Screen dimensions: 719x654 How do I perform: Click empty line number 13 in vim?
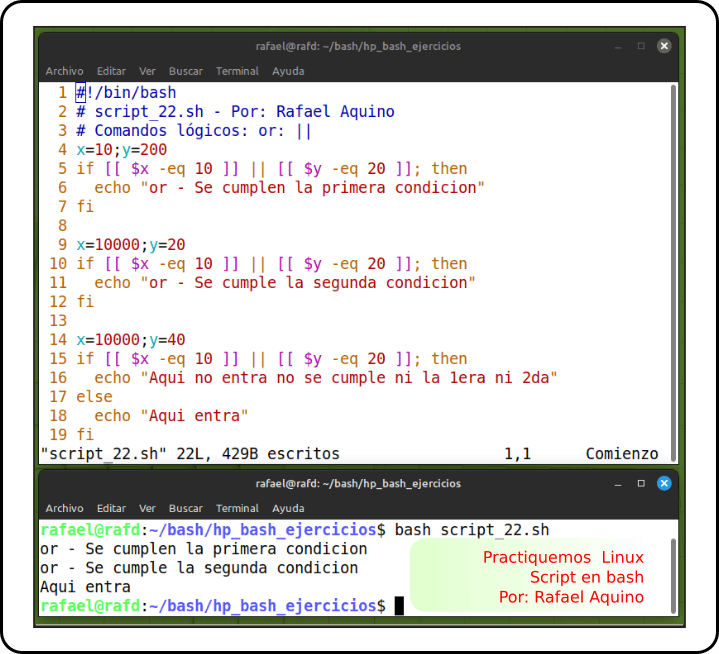coord(58,321)
